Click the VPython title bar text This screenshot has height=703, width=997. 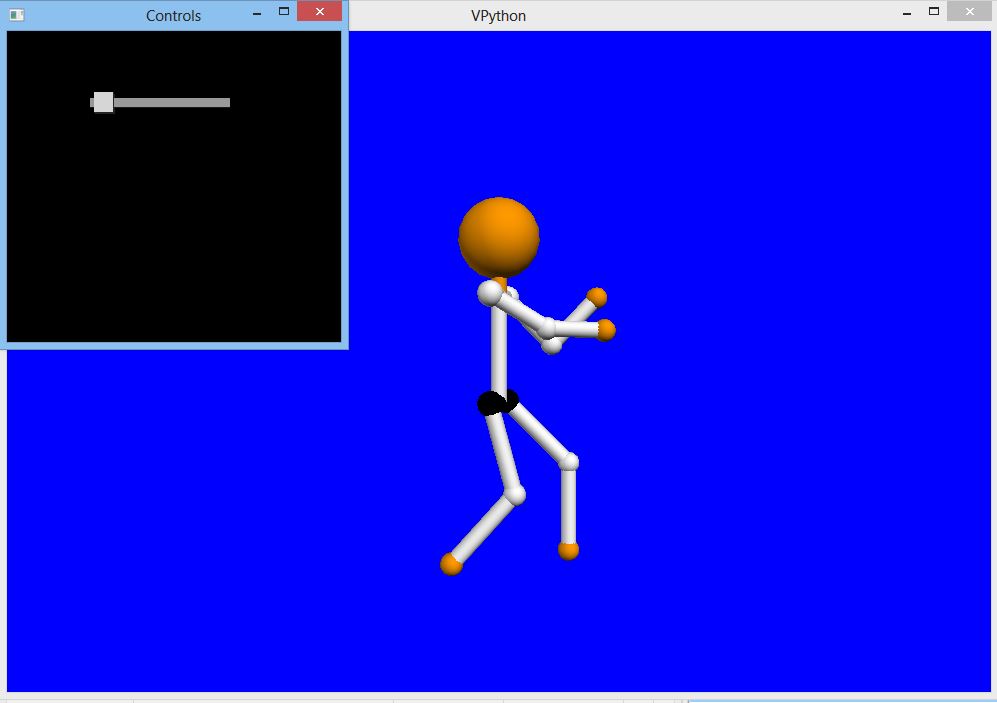pos(498,16)
